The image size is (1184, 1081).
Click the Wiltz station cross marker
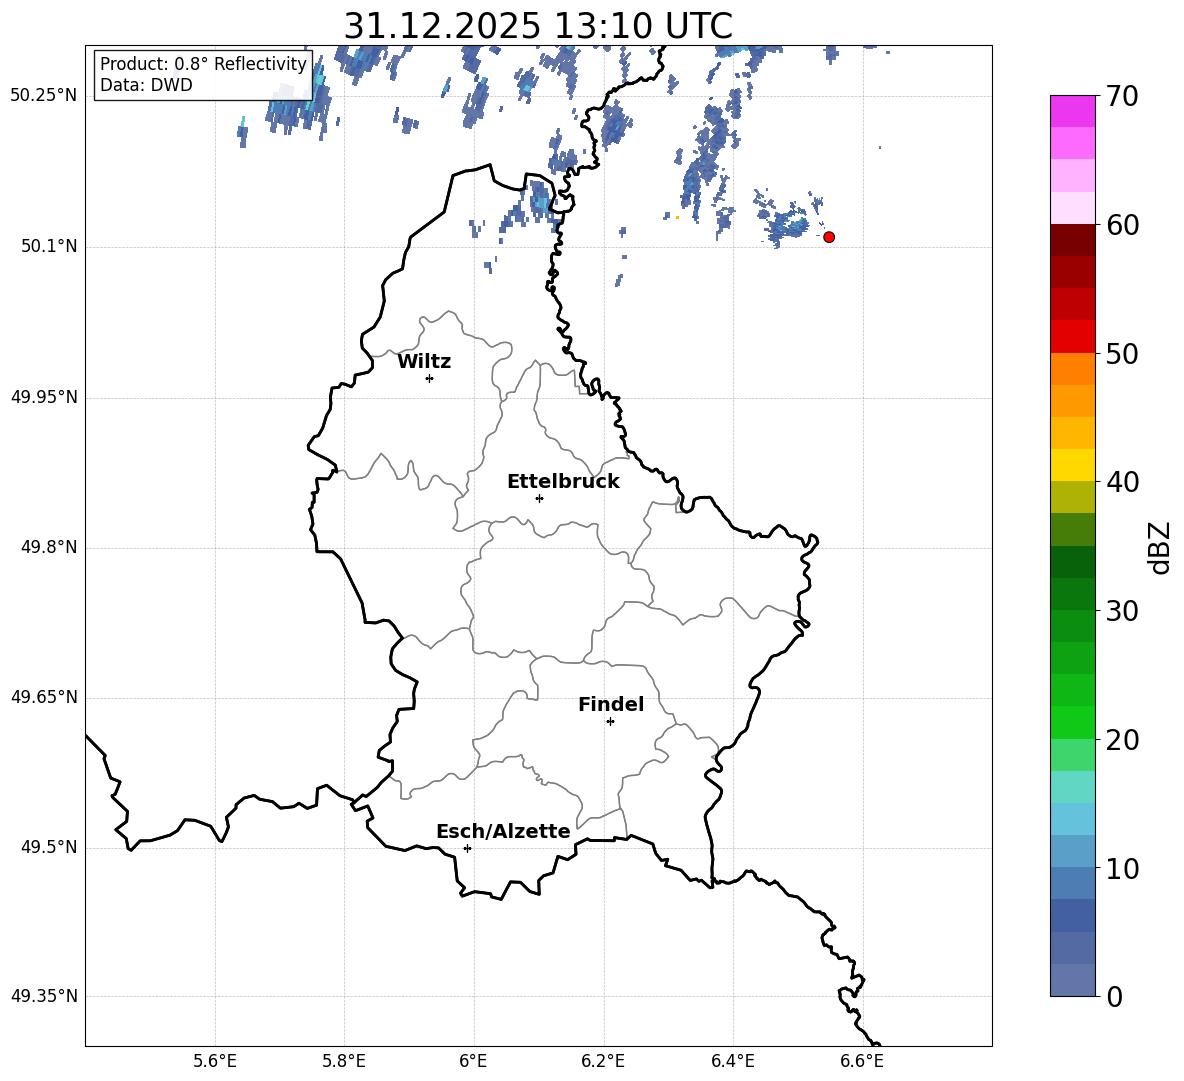pos(430,378)
